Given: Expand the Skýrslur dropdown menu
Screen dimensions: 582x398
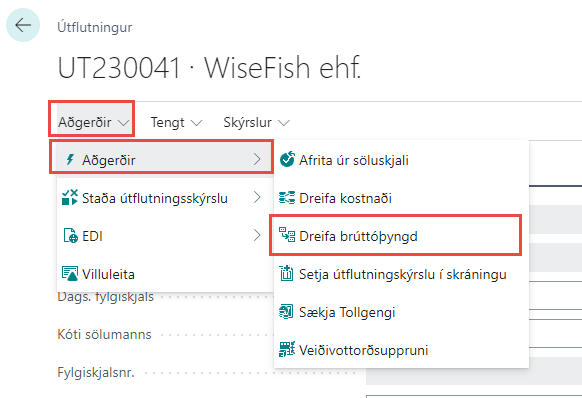Looking at the screenshot, I should click(x=256, y=123).
